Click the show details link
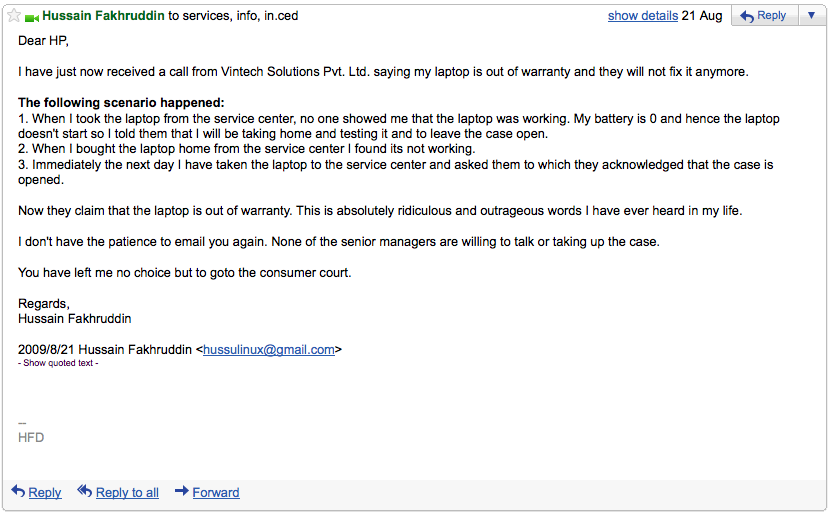The image size is (831, 516). [642, 16]
